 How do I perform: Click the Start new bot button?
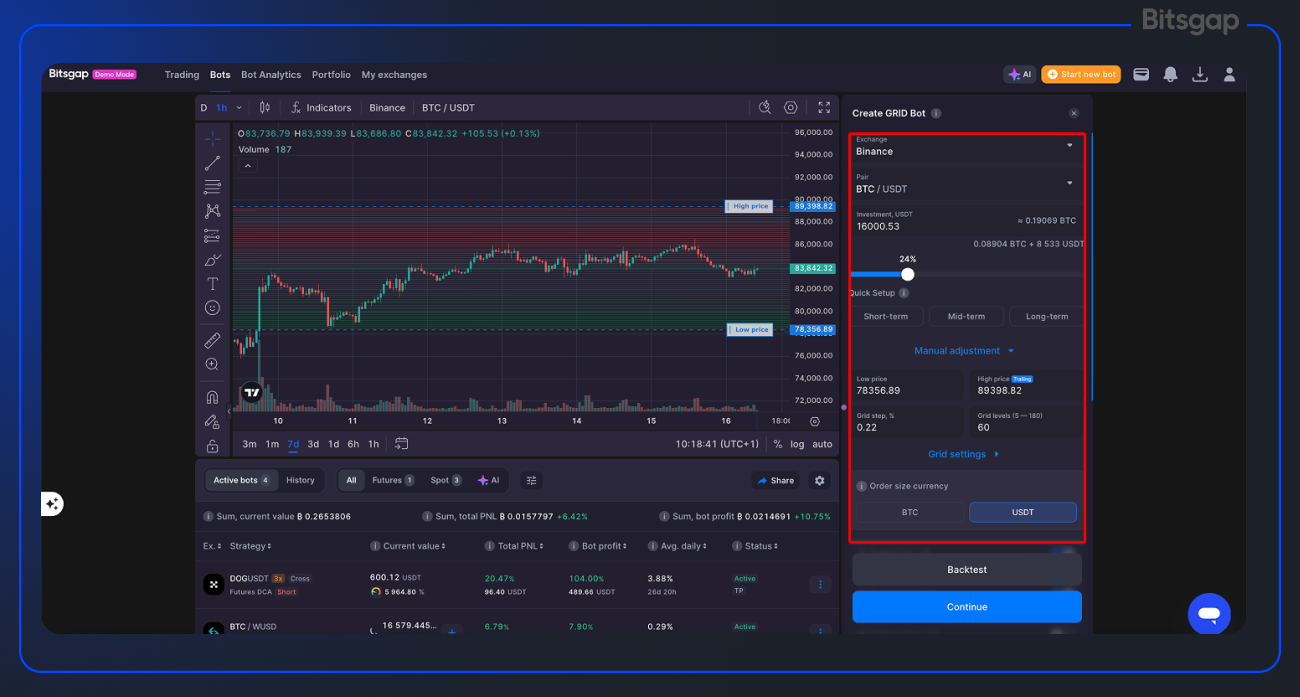[x=1081, y=75]
